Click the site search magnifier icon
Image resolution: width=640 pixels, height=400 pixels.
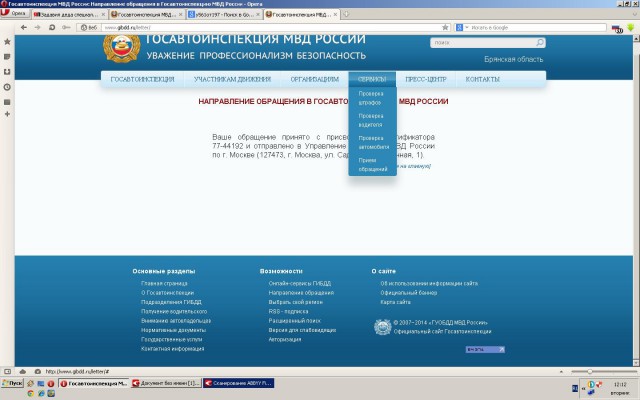pyautogui.click(x=540, y=42)
